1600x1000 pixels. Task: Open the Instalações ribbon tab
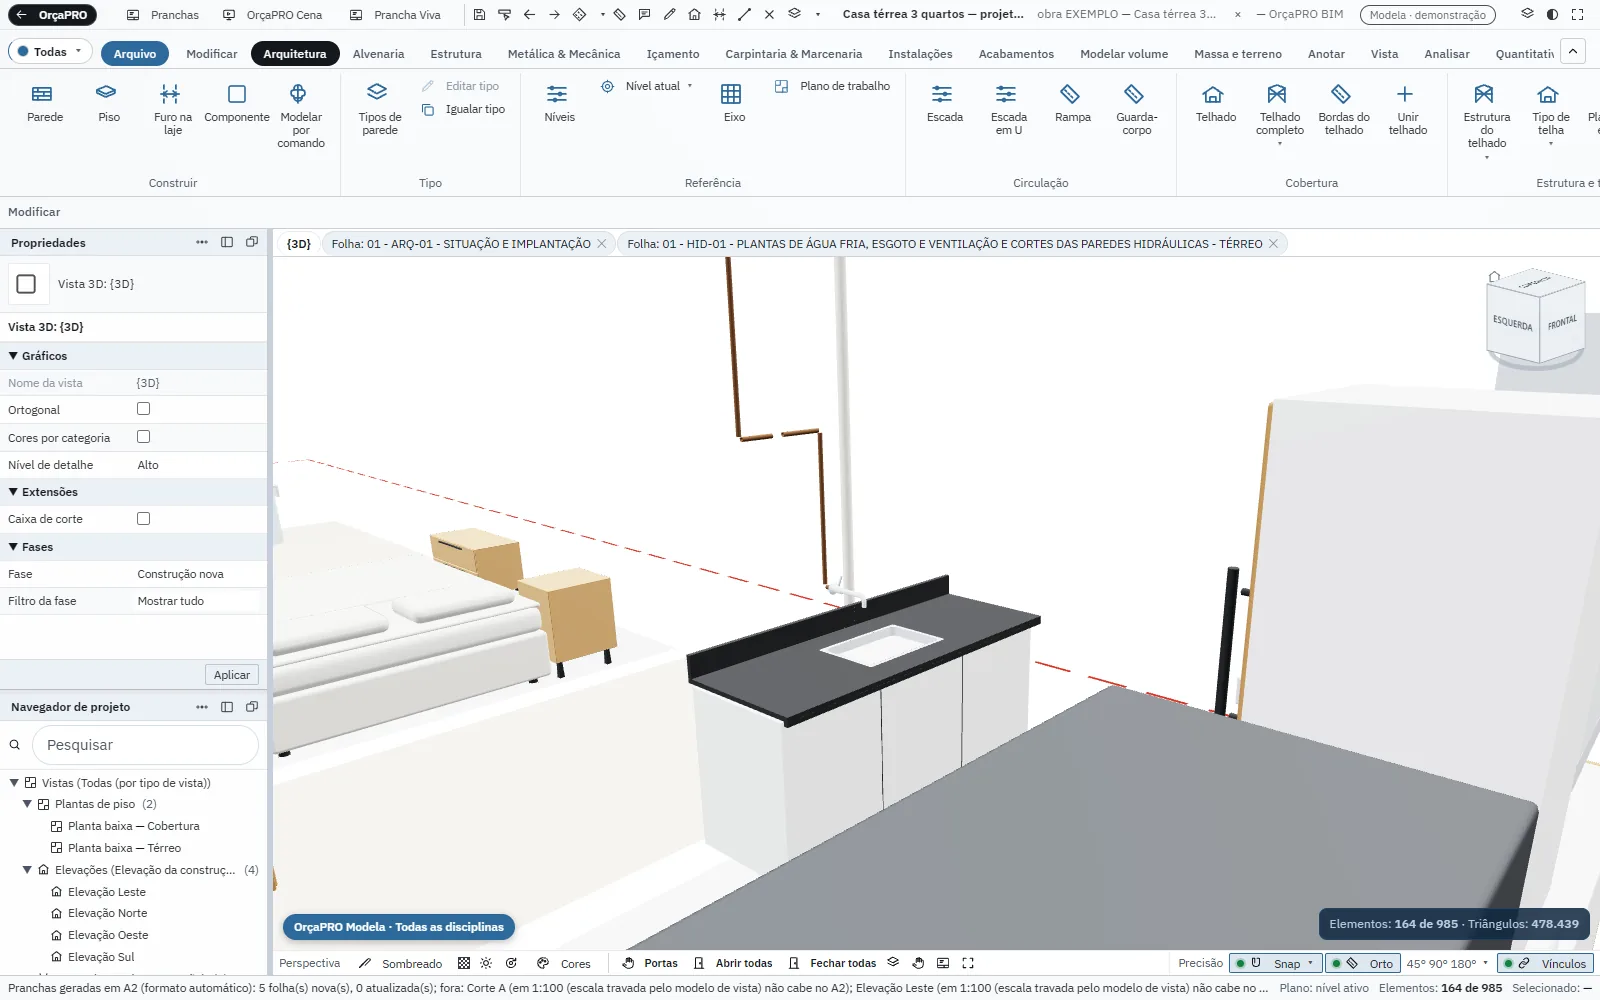920,54
